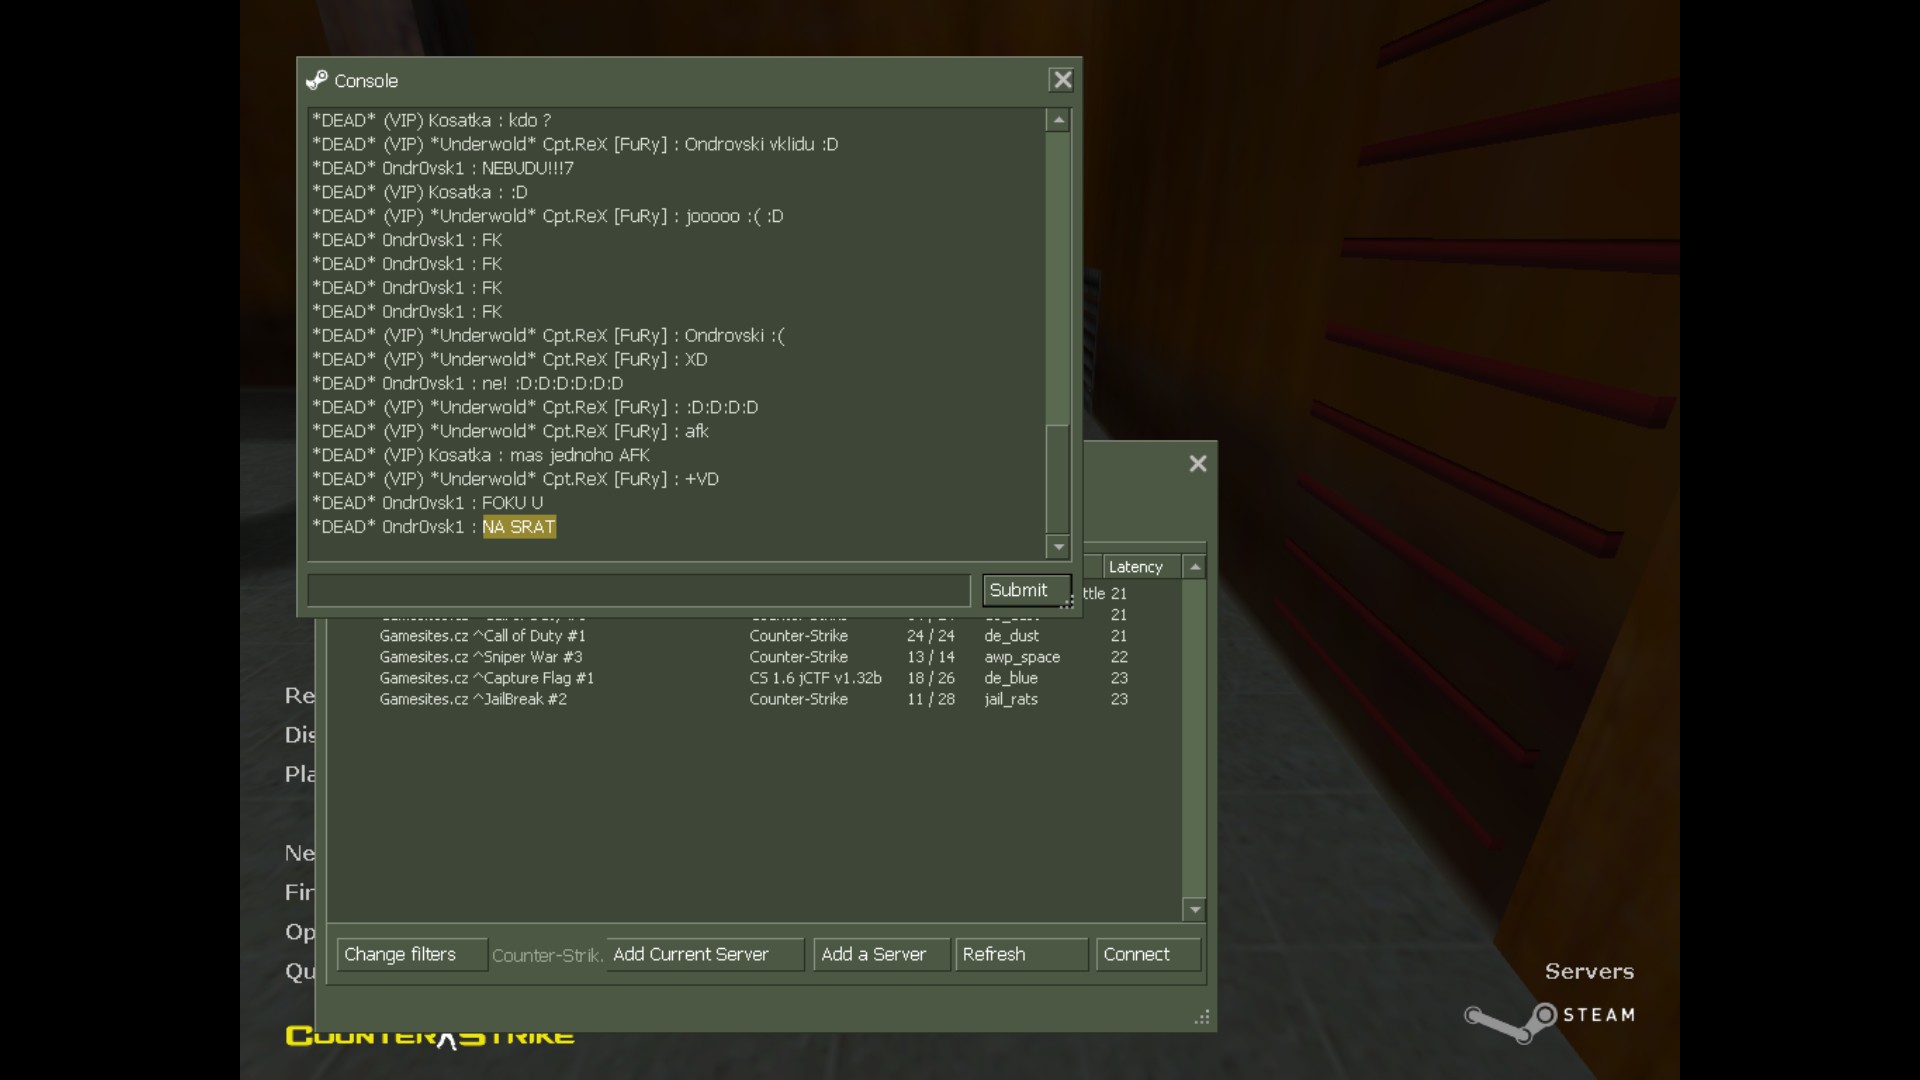Click the Console command input field
Screen dimensions: 1920x1080
[639, 590]
